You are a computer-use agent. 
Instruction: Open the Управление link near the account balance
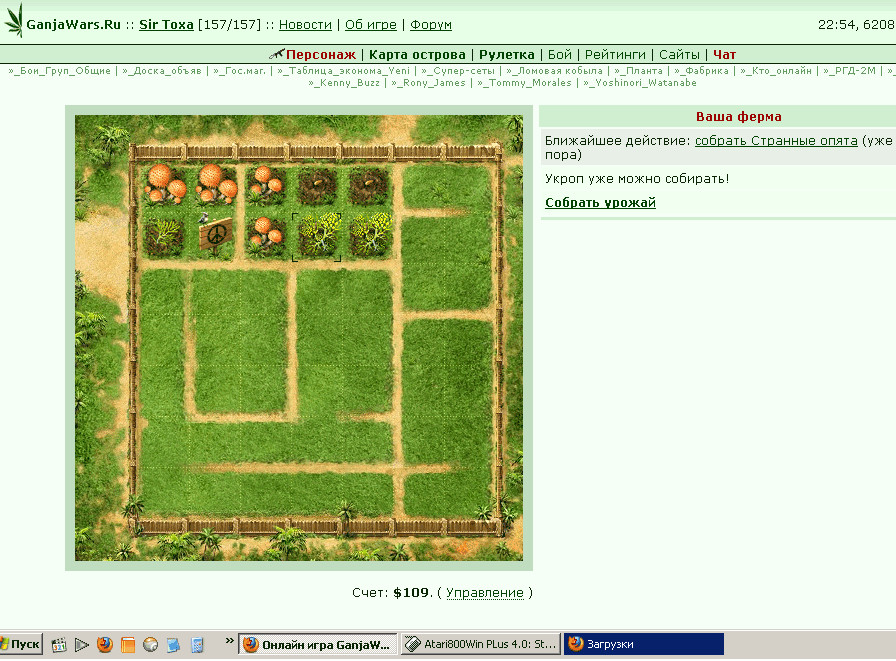[485, 593]
